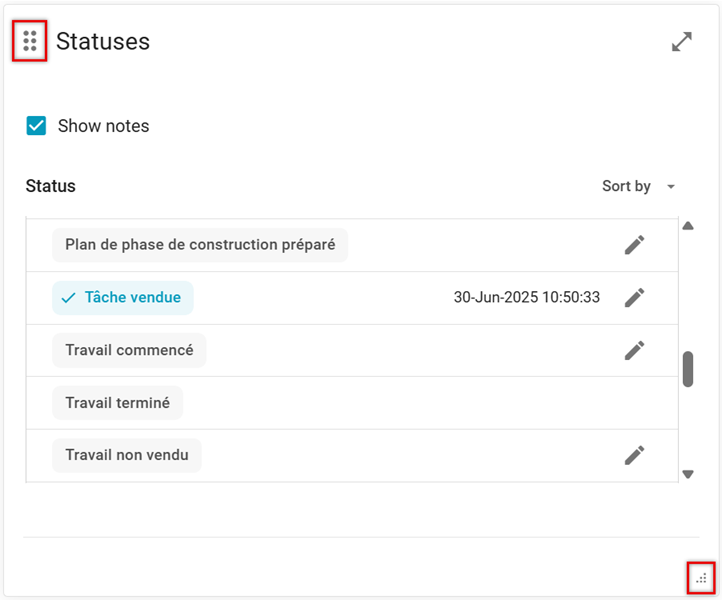This screenshot has width=722, height=600.
Task: Click the drag handle beside Statuses title
Action: click(x=30, y=41)
